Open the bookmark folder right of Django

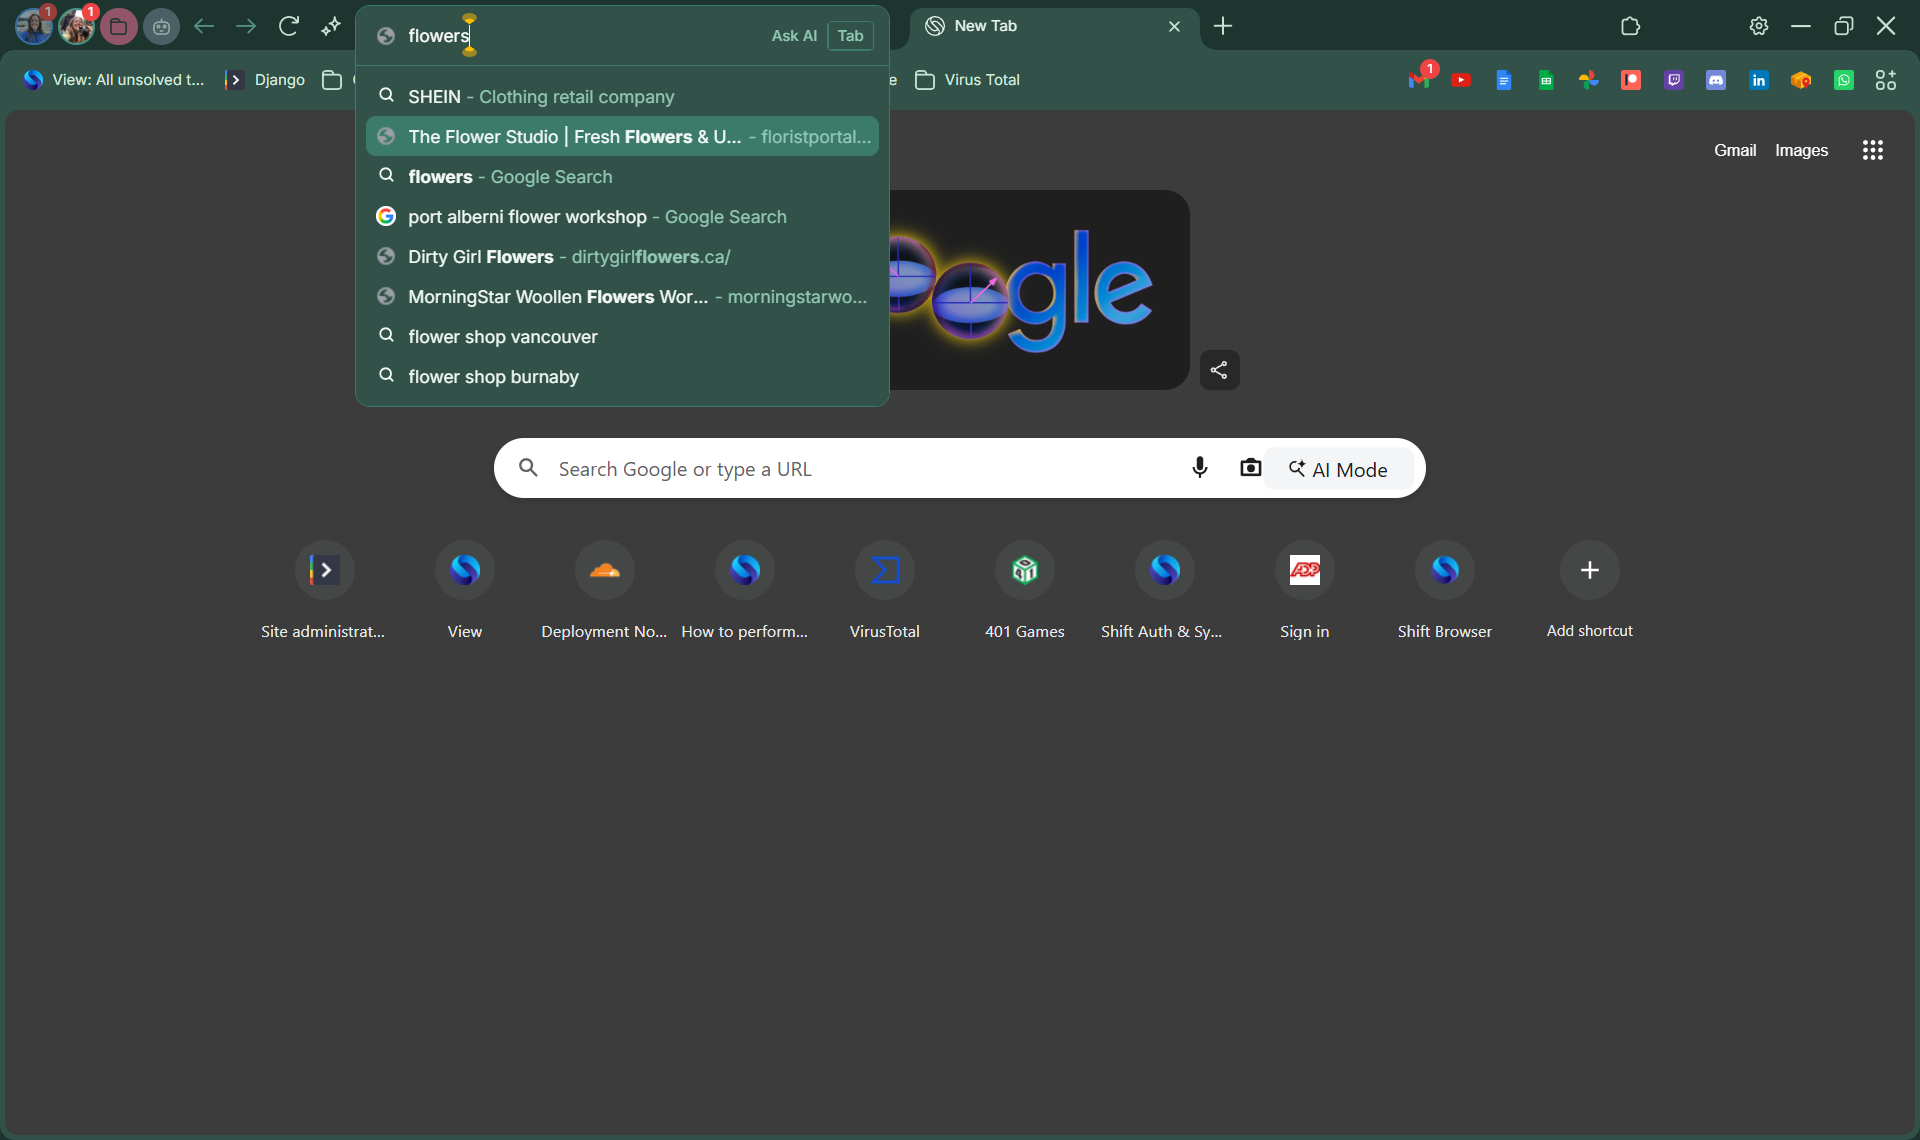click(333, 80)
